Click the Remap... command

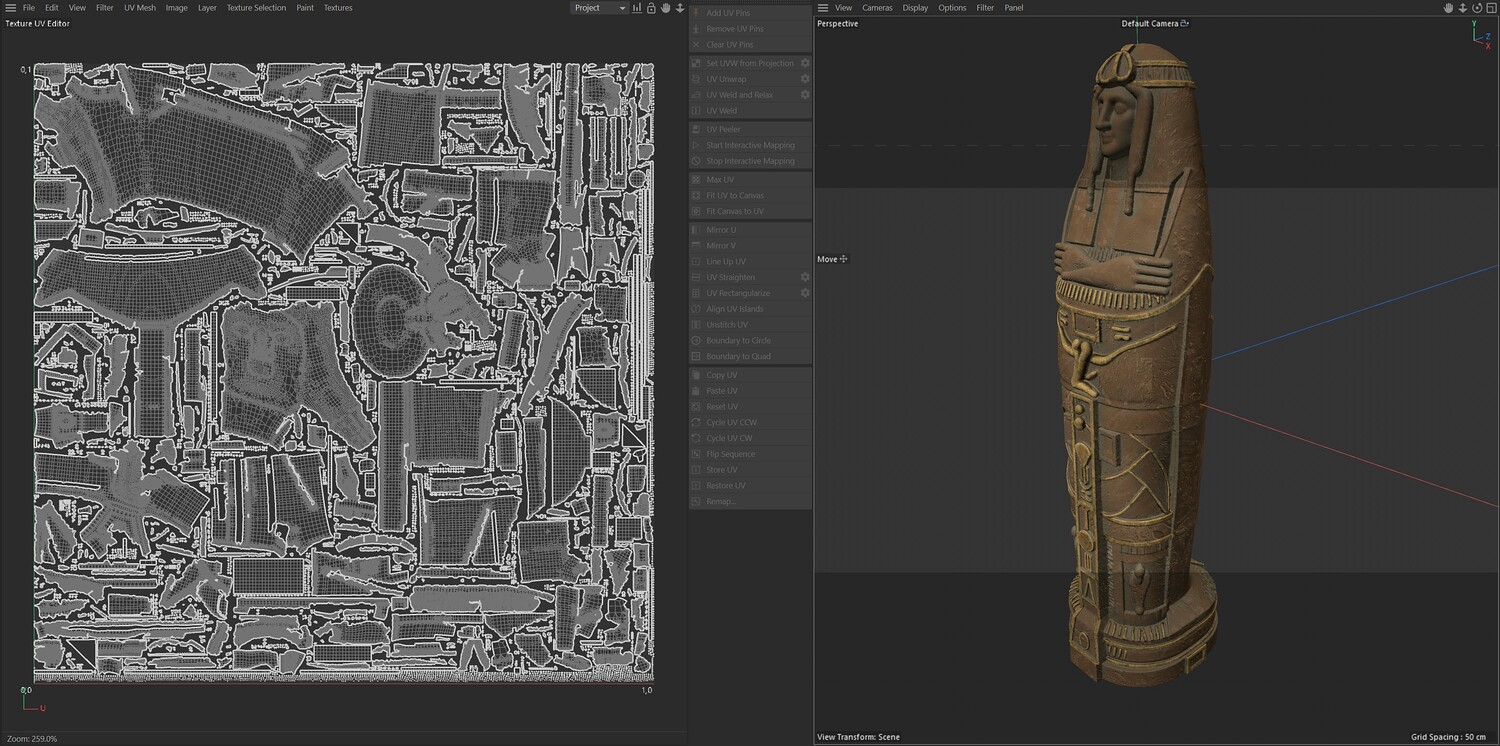tap(750, 501)
